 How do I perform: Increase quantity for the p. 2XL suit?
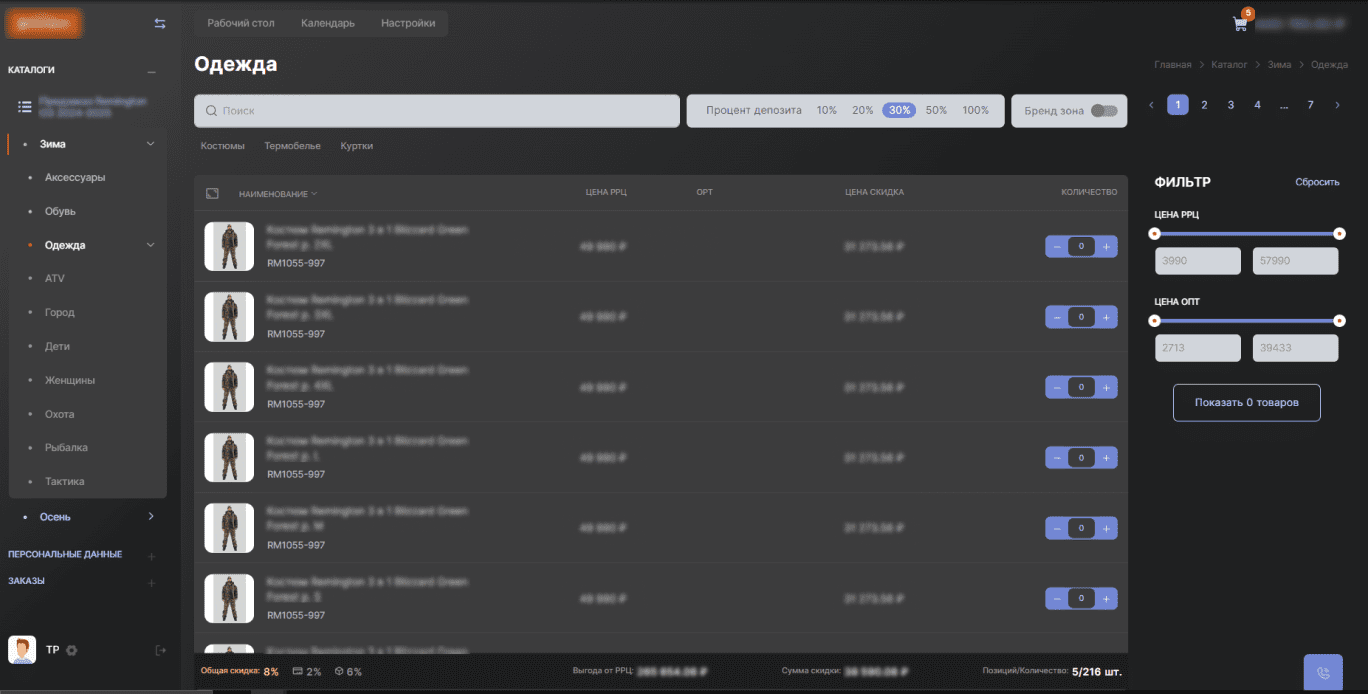coord(1106,246)
